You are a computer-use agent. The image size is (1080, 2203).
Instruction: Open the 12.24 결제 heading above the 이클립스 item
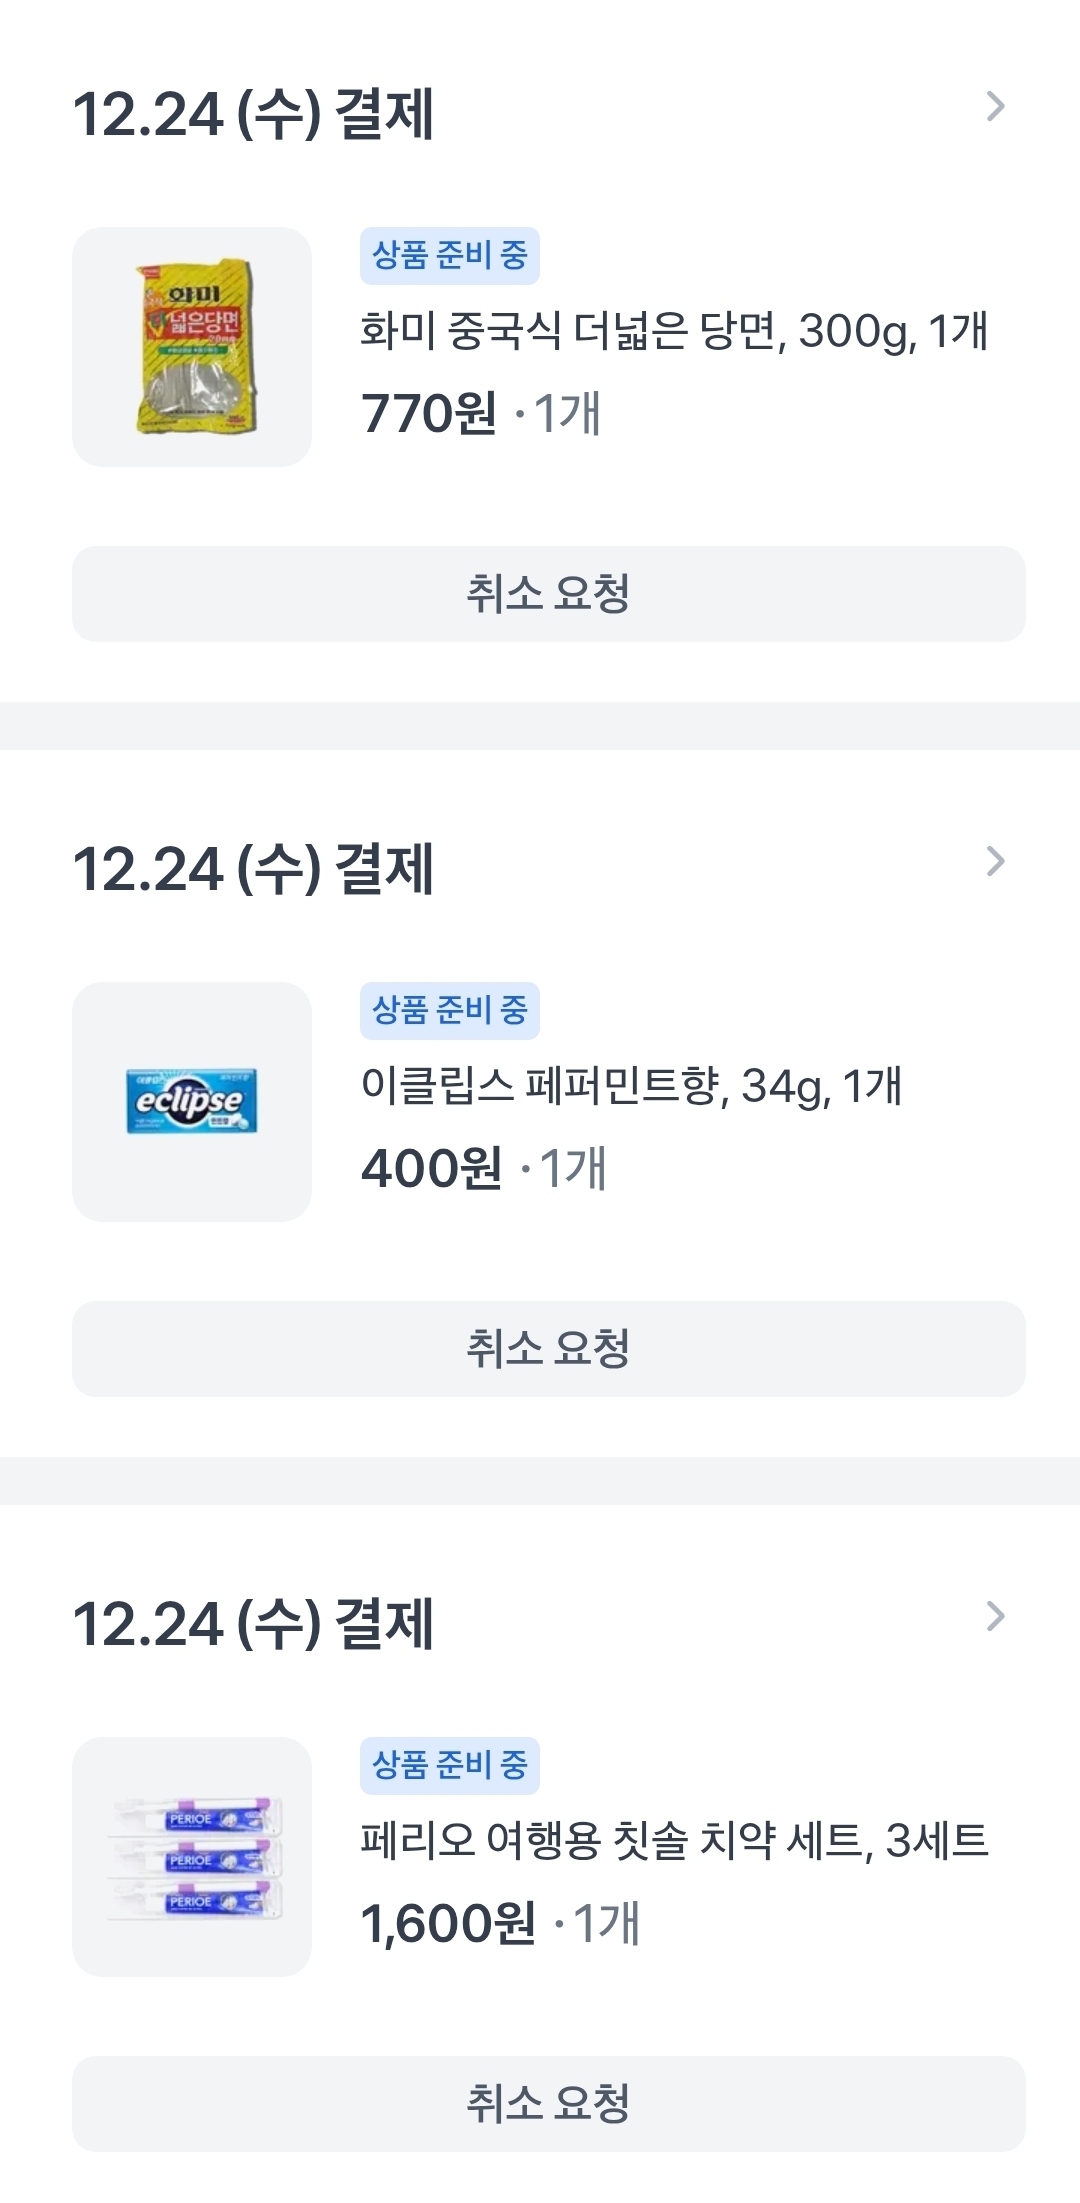tap(253, 869)
